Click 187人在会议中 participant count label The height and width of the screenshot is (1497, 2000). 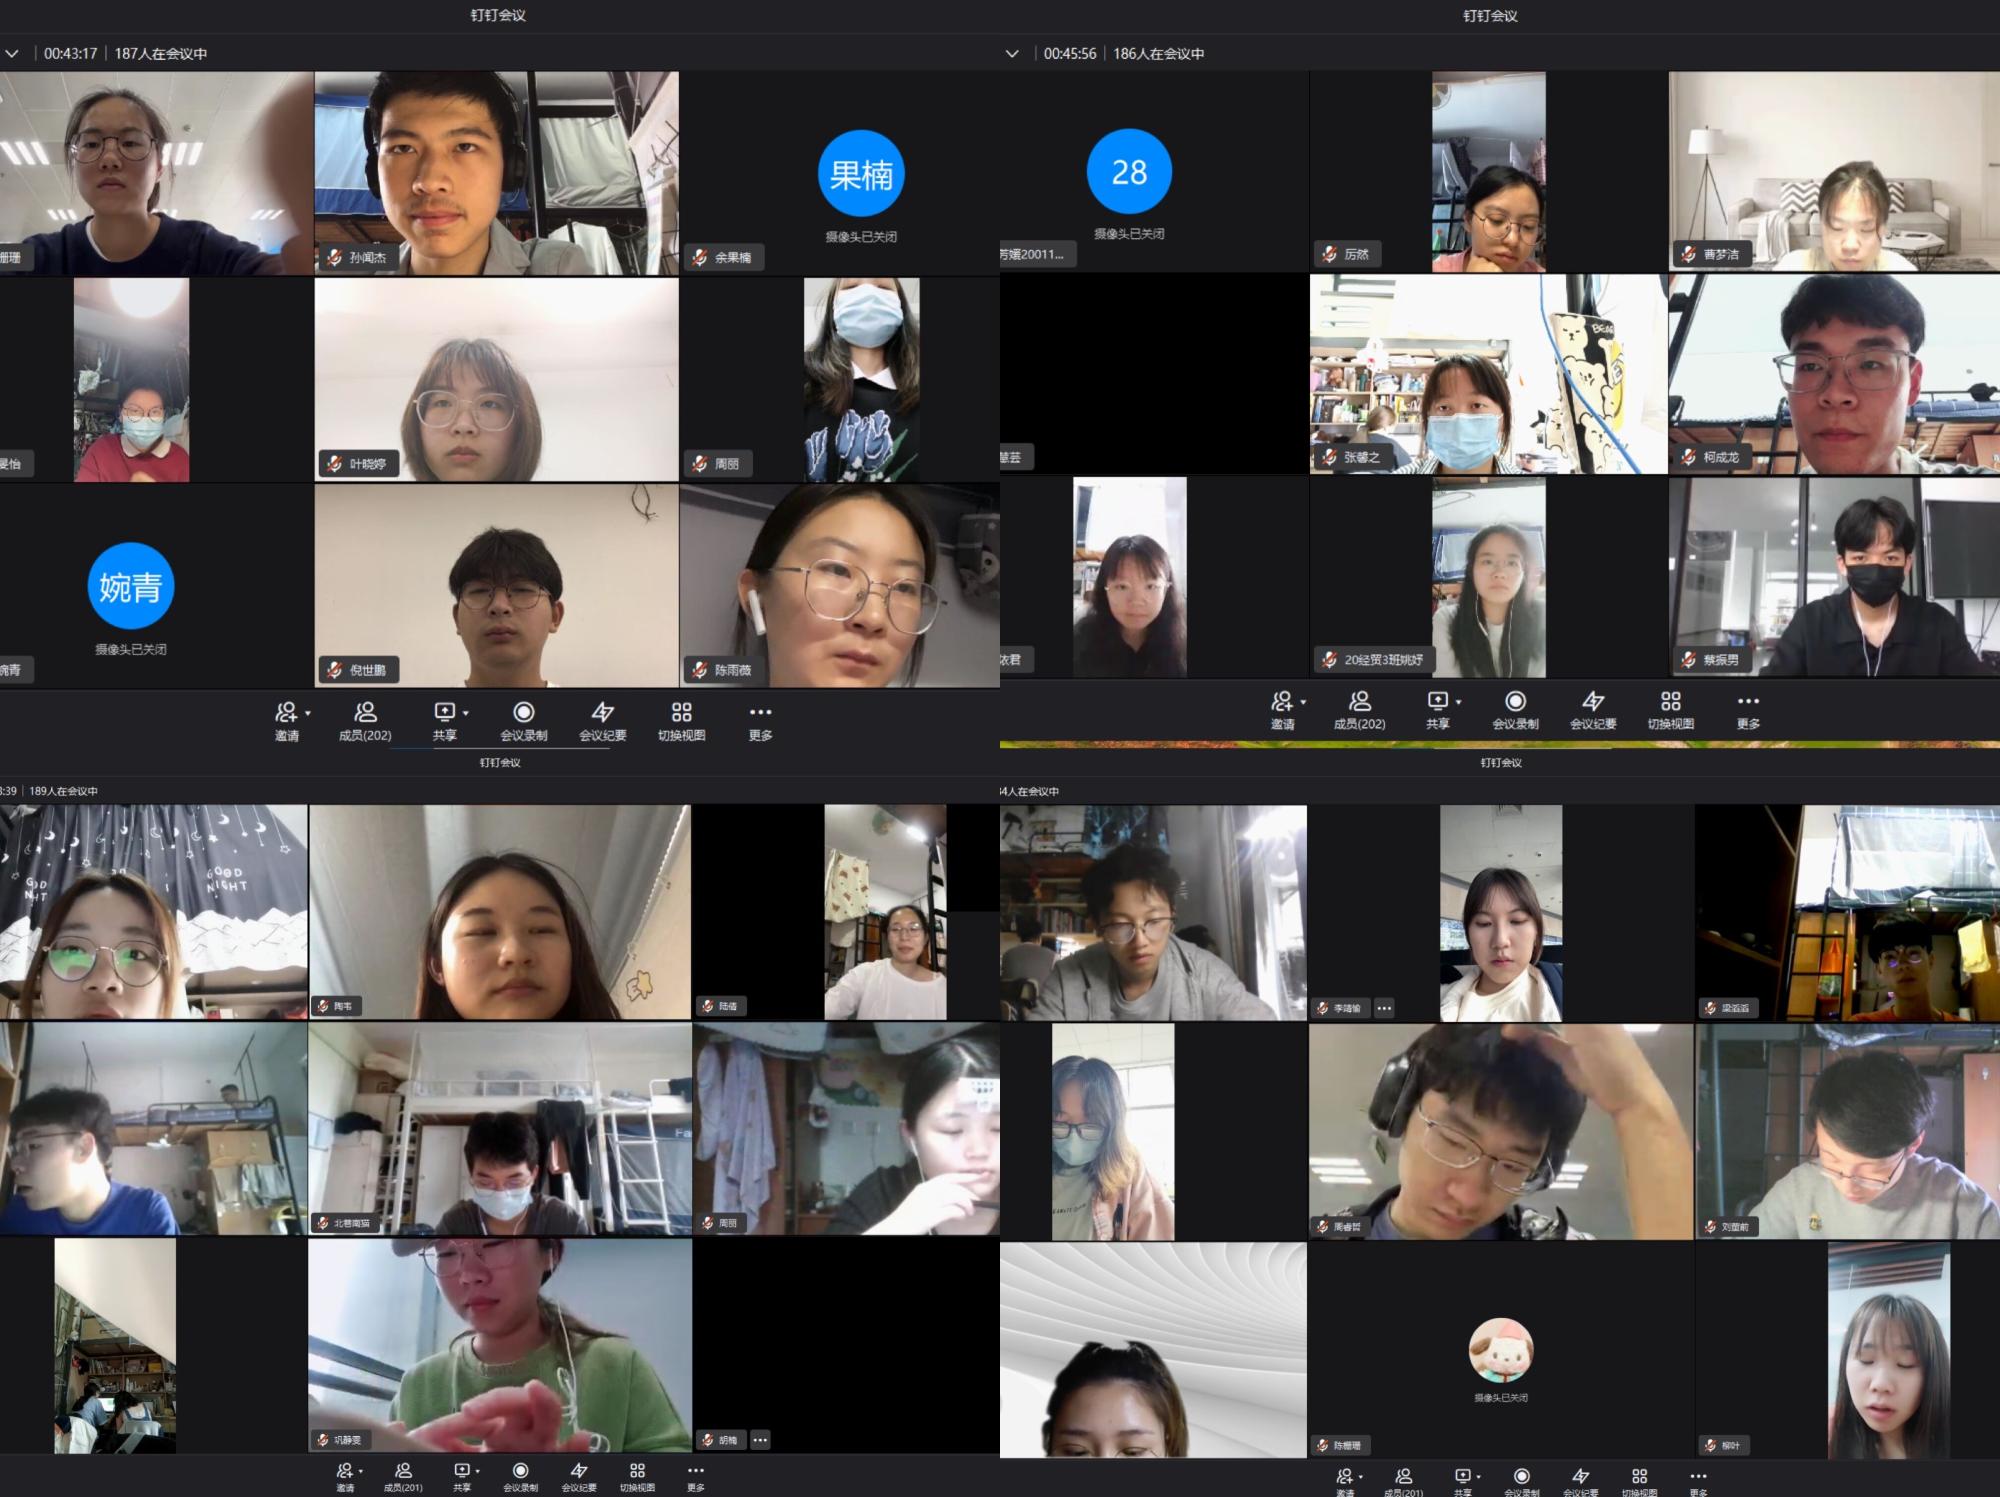click(x=160, y=53)
